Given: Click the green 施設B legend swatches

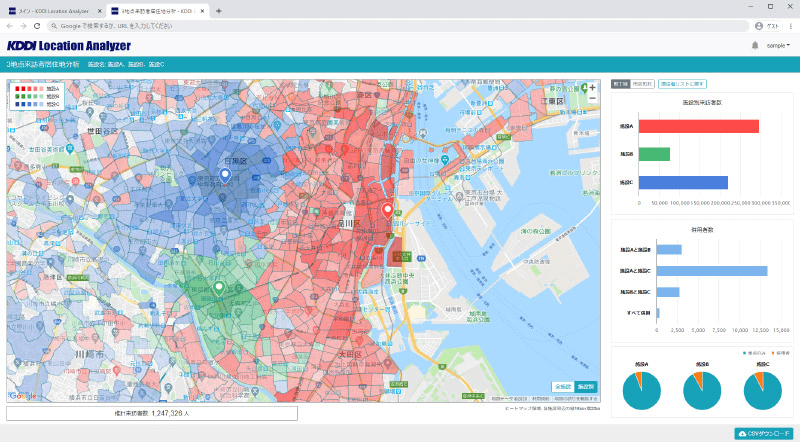Looking at the screenshot, I should [x=29, y=96].
